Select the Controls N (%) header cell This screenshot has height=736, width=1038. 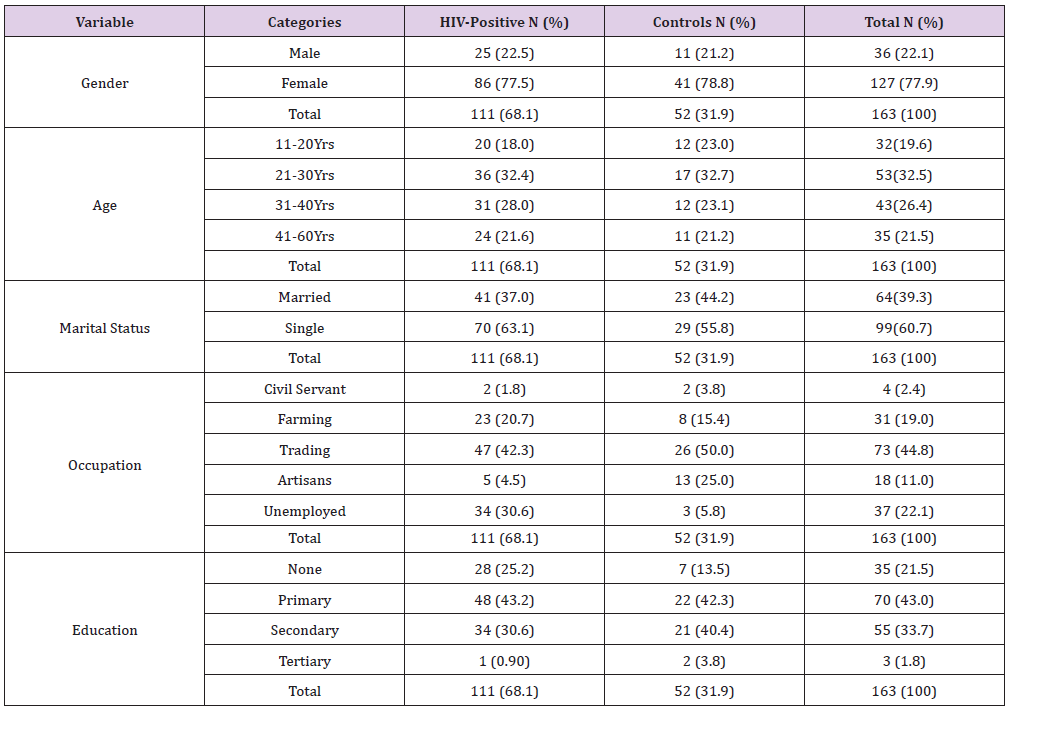[704, 22]
